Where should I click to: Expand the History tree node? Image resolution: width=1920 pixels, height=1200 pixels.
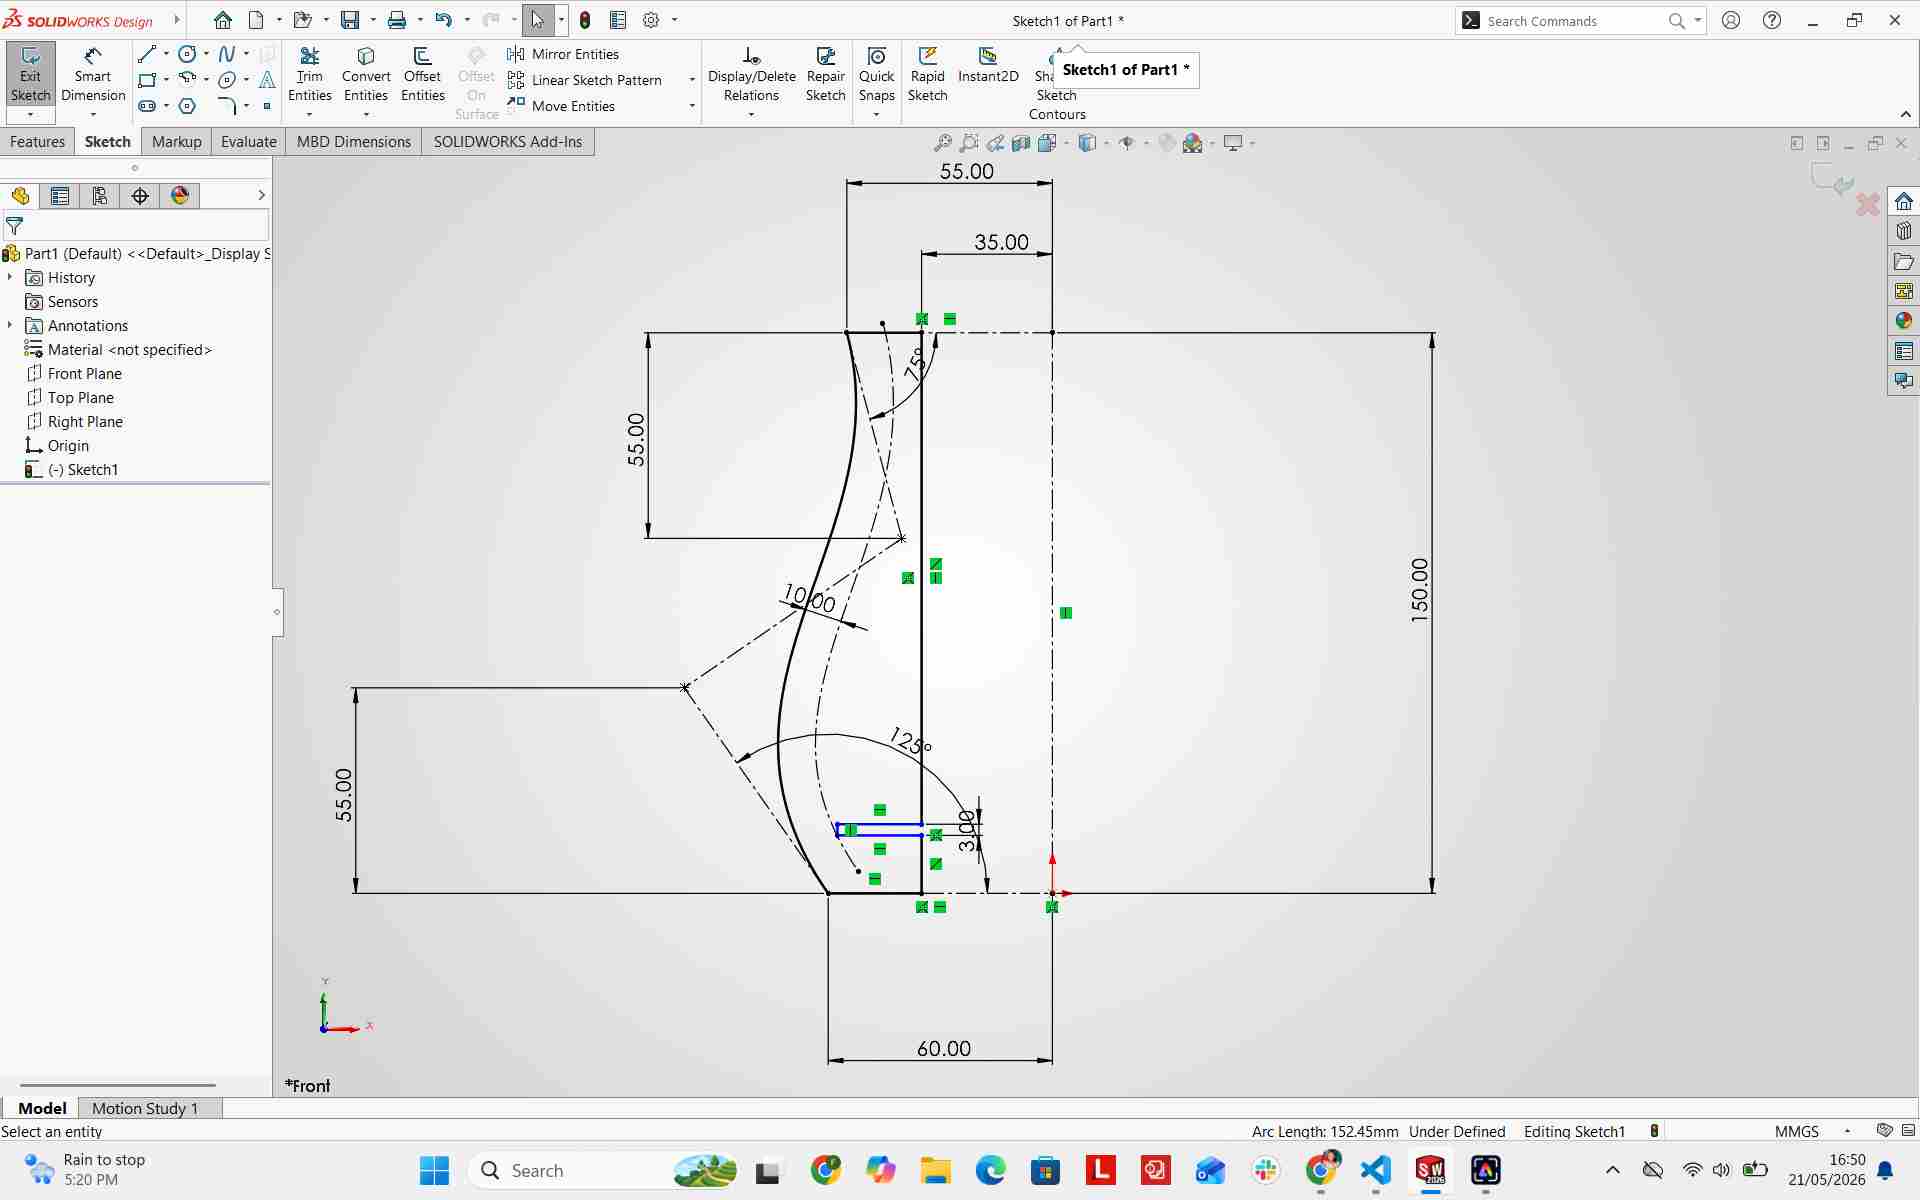click(x=10, y=277)
